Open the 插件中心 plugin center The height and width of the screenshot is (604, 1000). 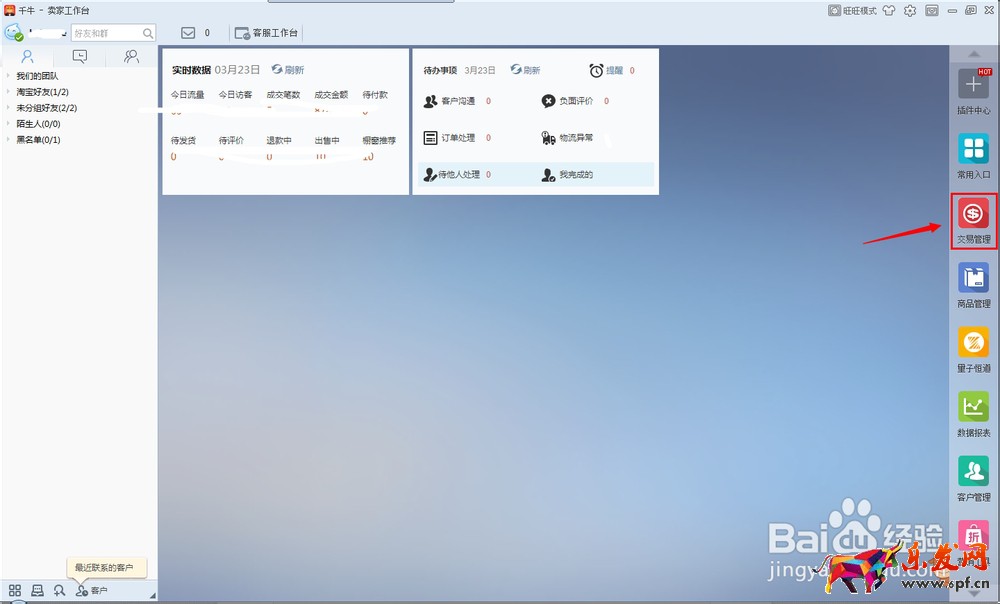point(973,85)
